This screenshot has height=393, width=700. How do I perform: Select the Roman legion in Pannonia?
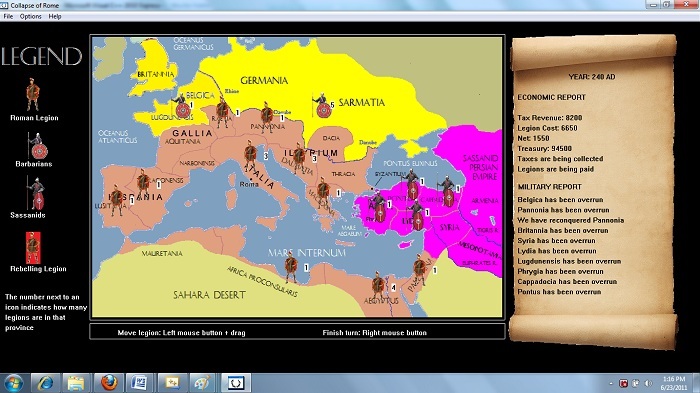[267, 117]
